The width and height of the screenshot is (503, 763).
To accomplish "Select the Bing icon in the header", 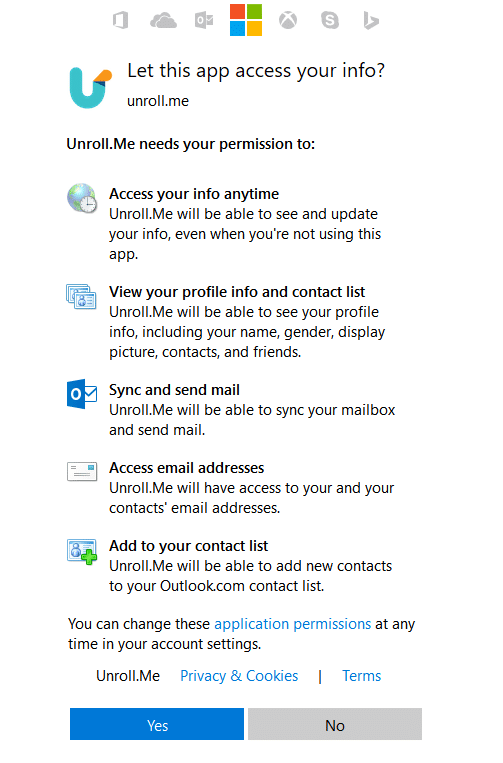I will click(x=371, y=21).
